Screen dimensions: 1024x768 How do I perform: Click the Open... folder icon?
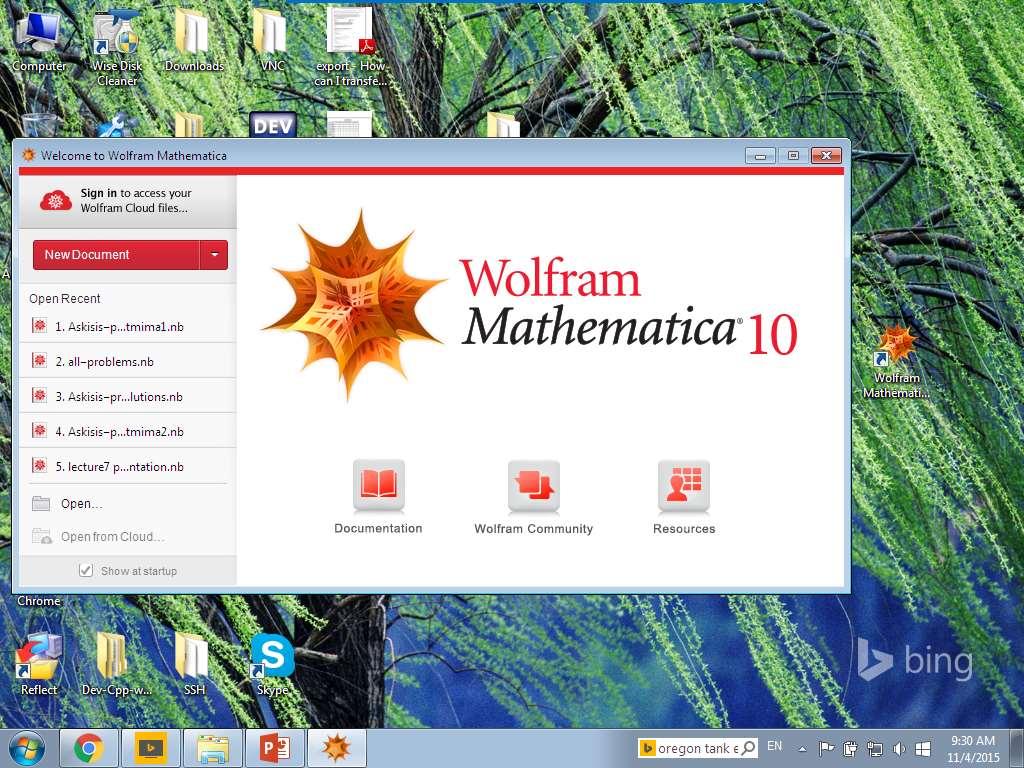[41, 504]
